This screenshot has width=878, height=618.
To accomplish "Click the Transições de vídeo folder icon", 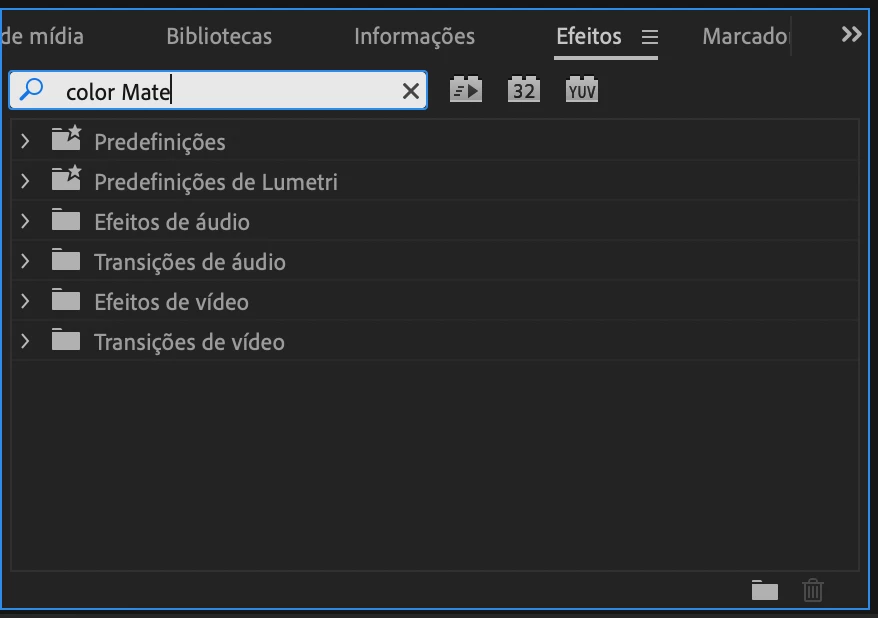I will point(66,340).
